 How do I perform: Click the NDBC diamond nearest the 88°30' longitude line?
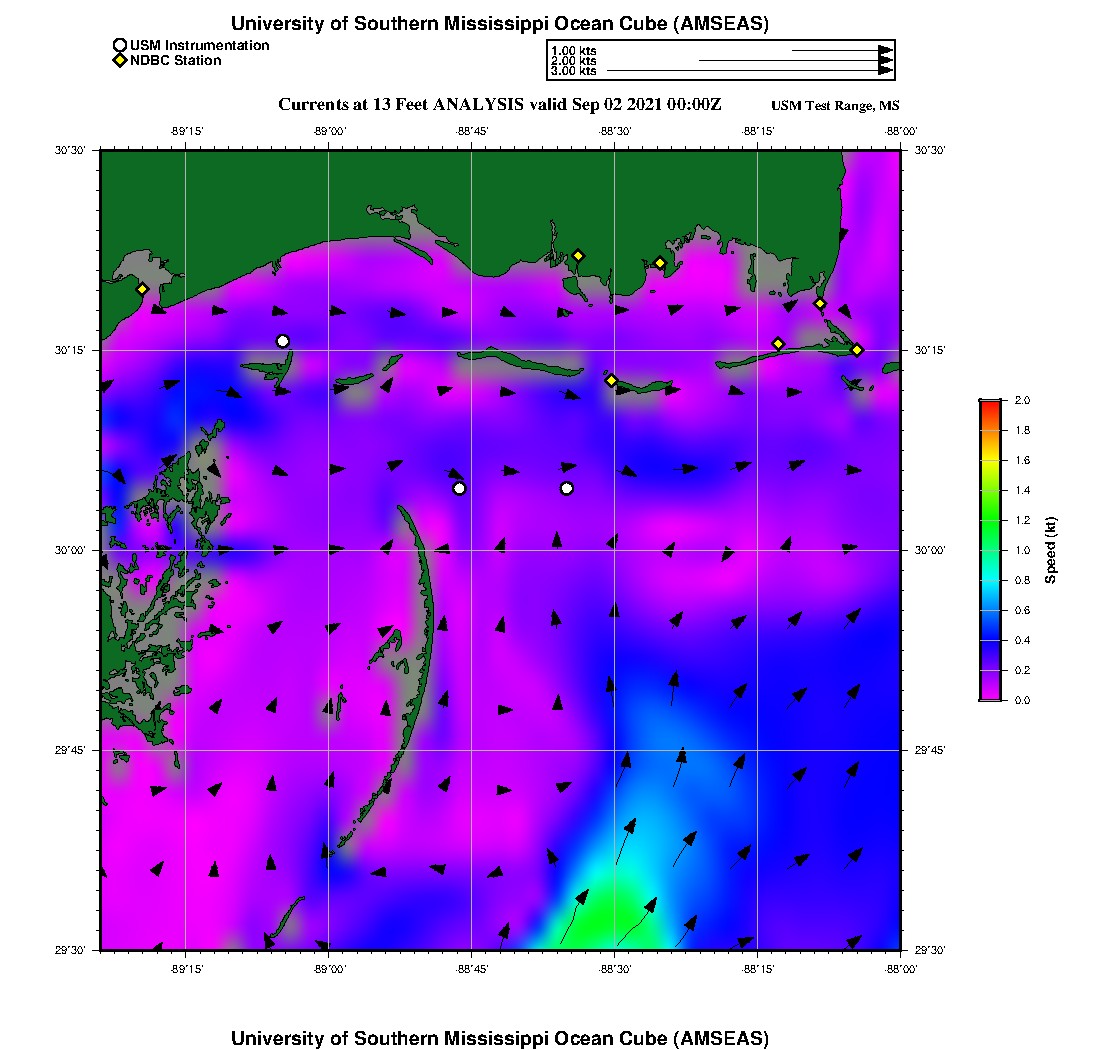[x=611, y=380]
